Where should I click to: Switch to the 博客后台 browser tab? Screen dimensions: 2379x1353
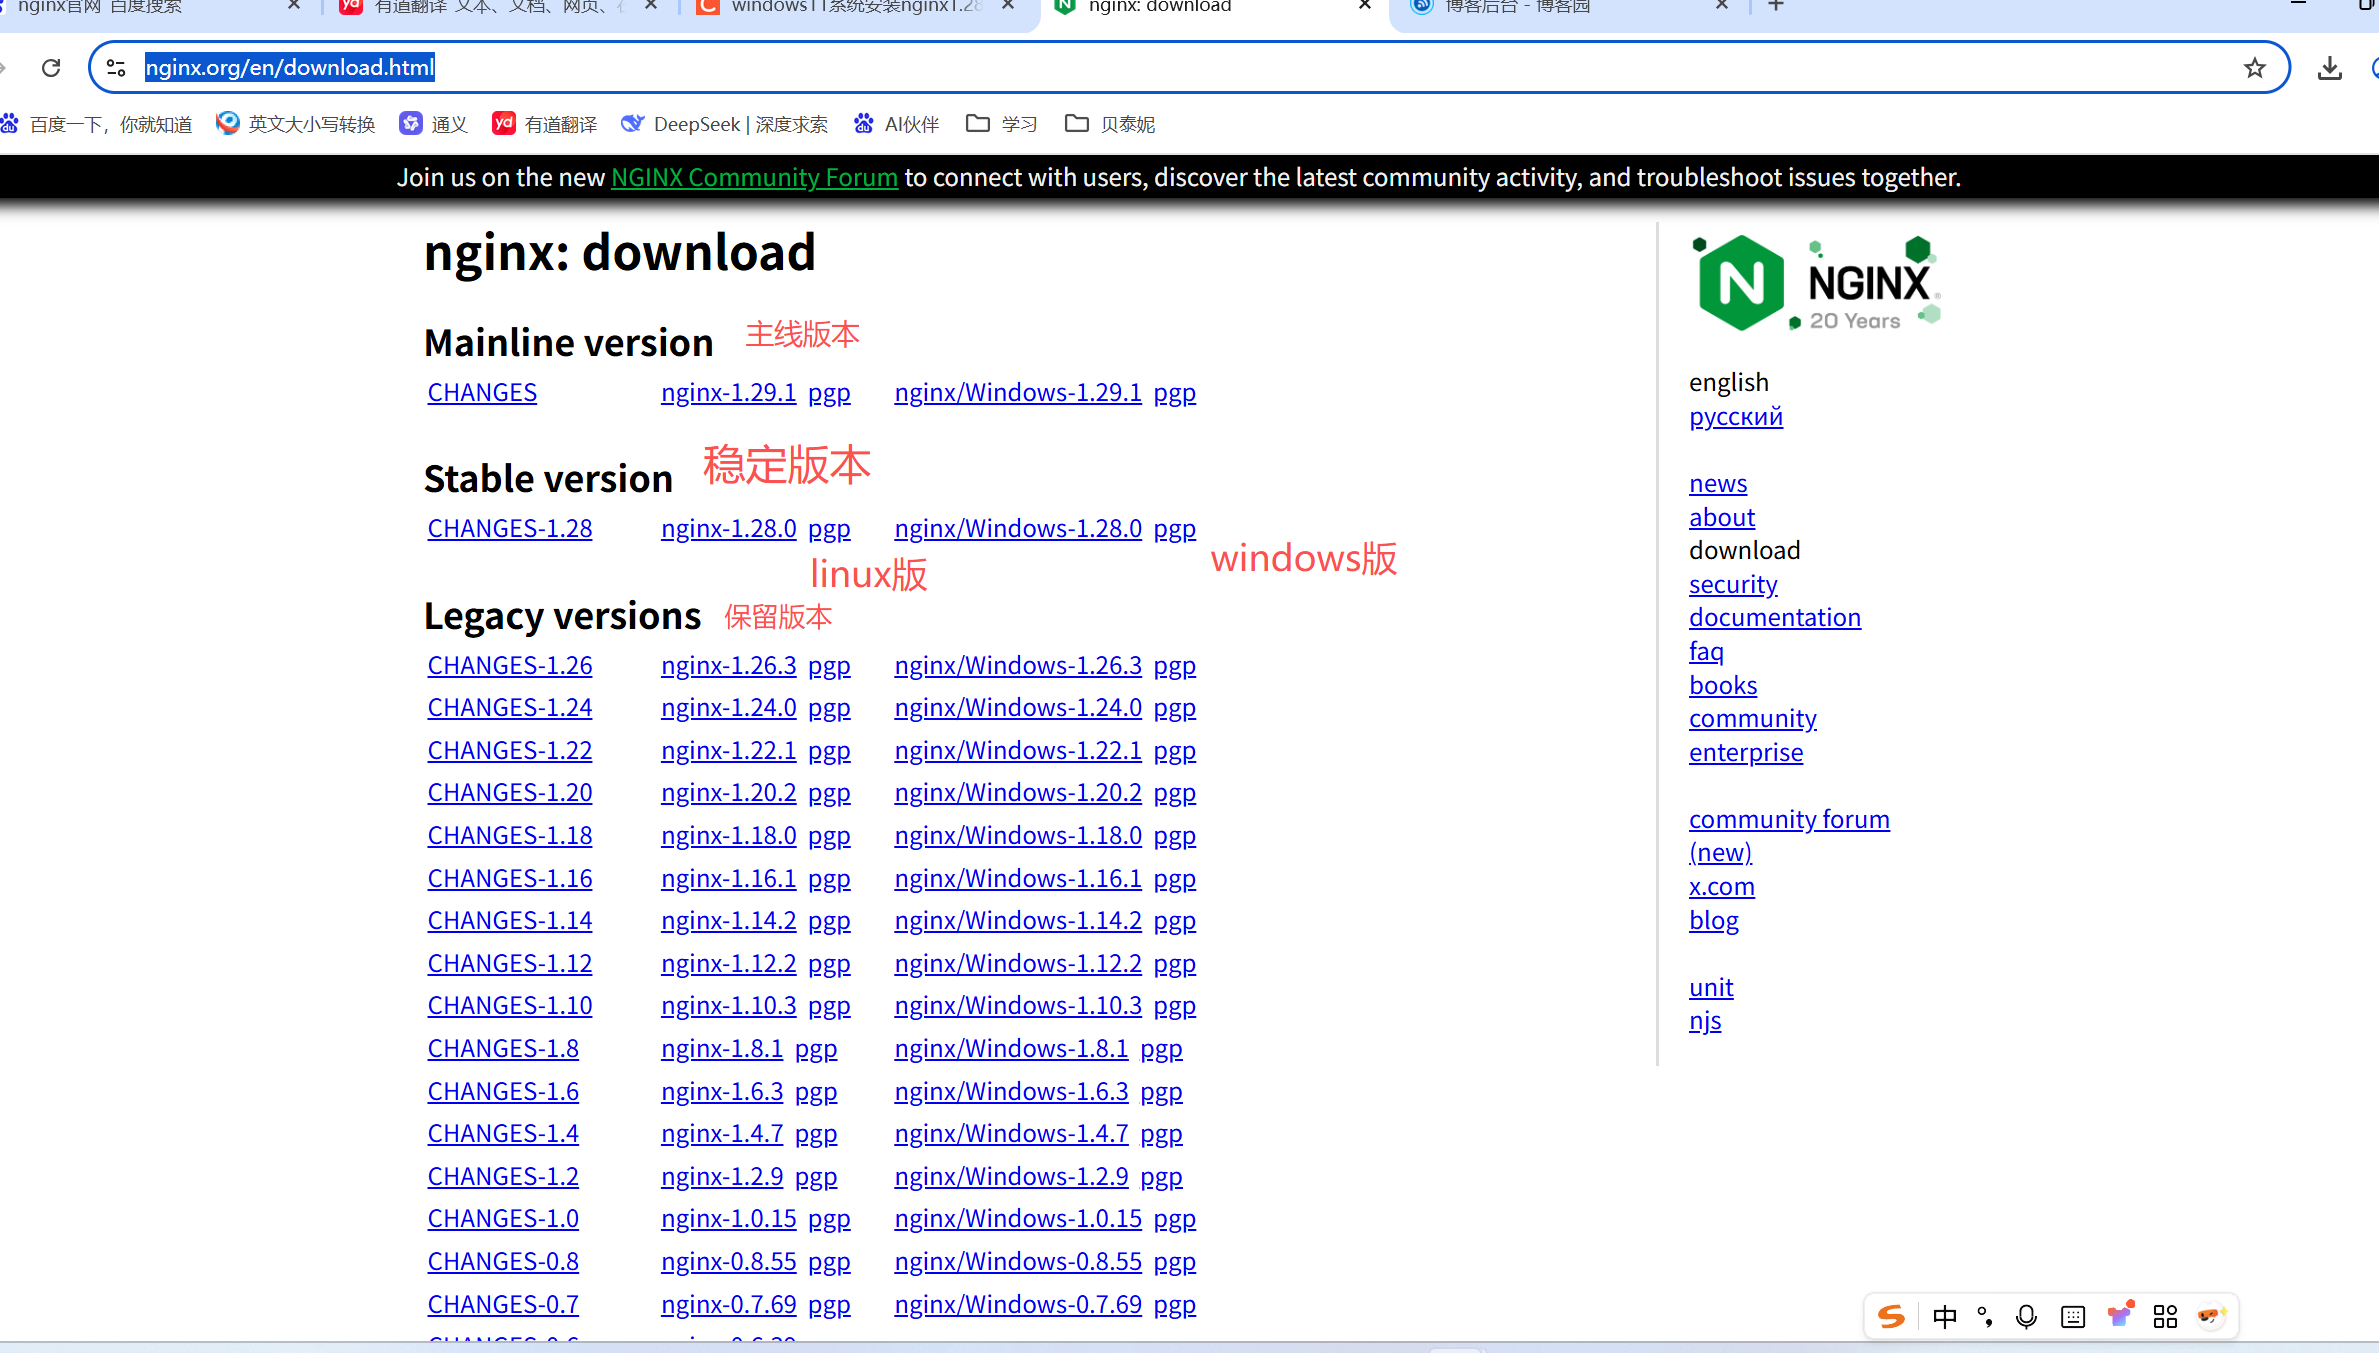tap(1517, 7)
